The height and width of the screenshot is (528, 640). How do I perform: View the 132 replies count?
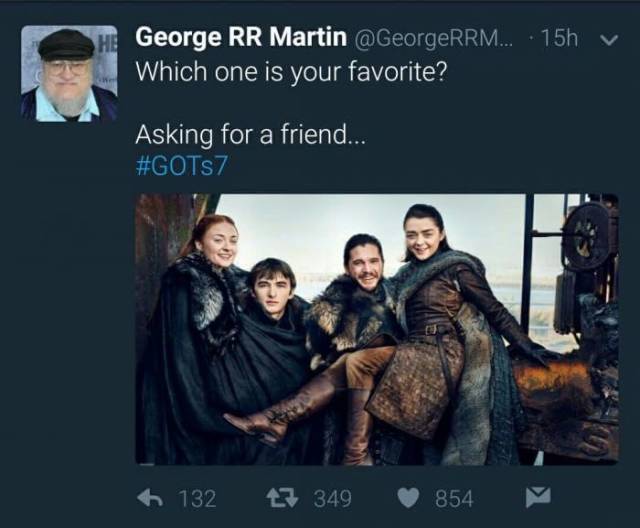197,498
